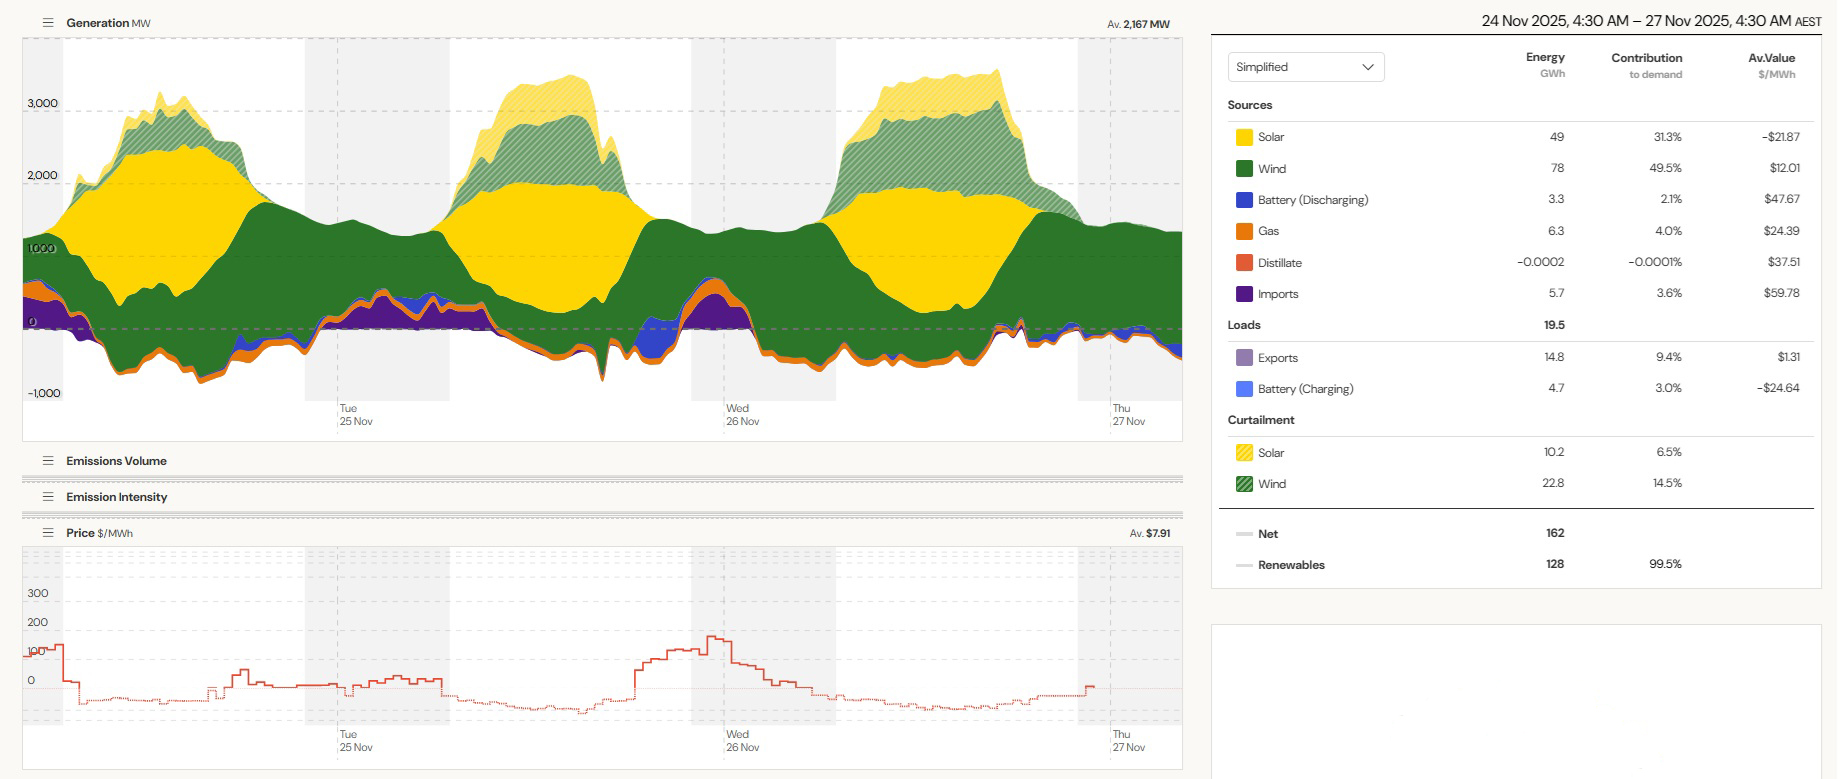Click the Av.Value $/MWh column header

[x=1771, y=65]
